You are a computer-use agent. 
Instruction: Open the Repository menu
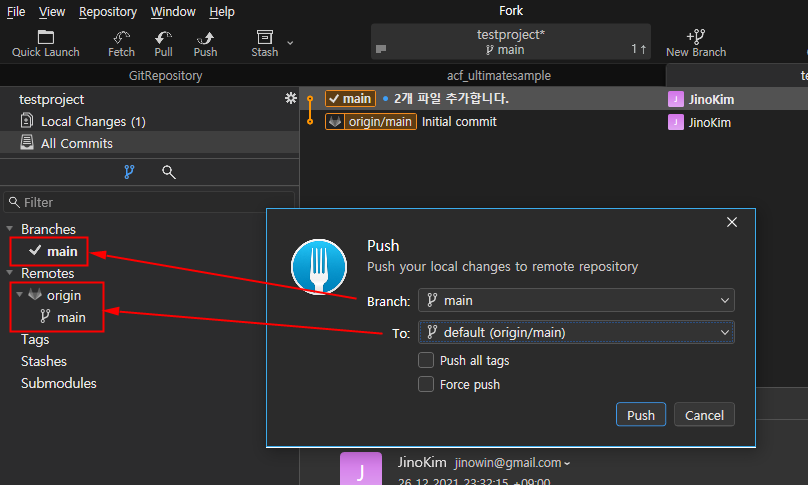pyautogui.click(x=108, y=11)
